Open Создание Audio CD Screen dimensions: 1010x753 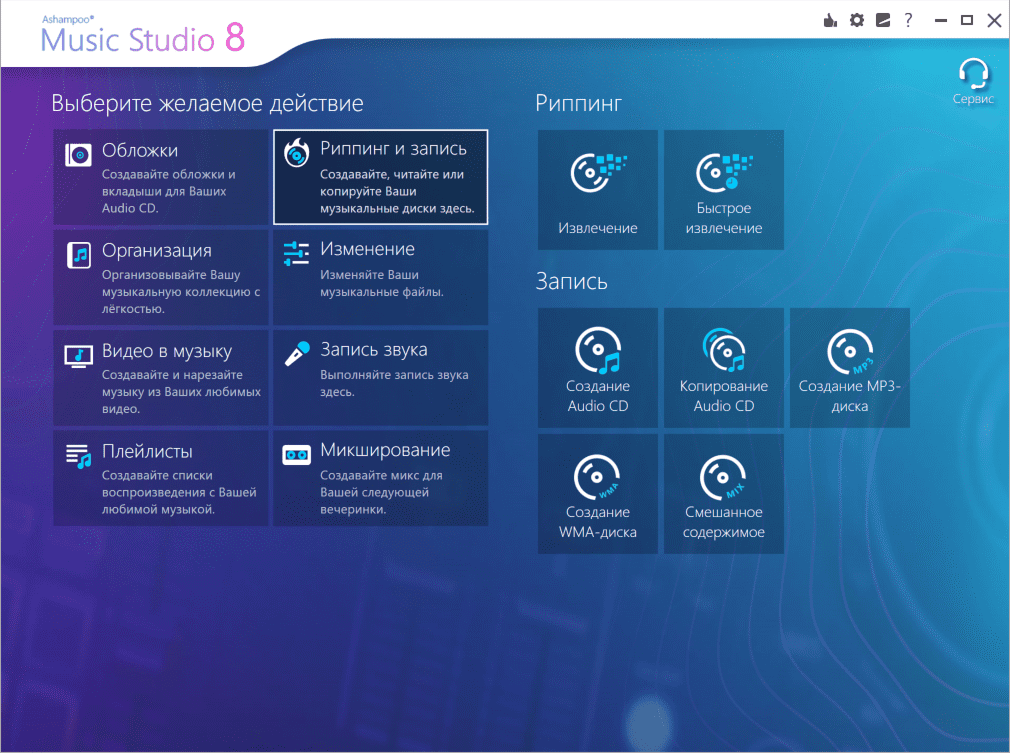click(598, 368)
